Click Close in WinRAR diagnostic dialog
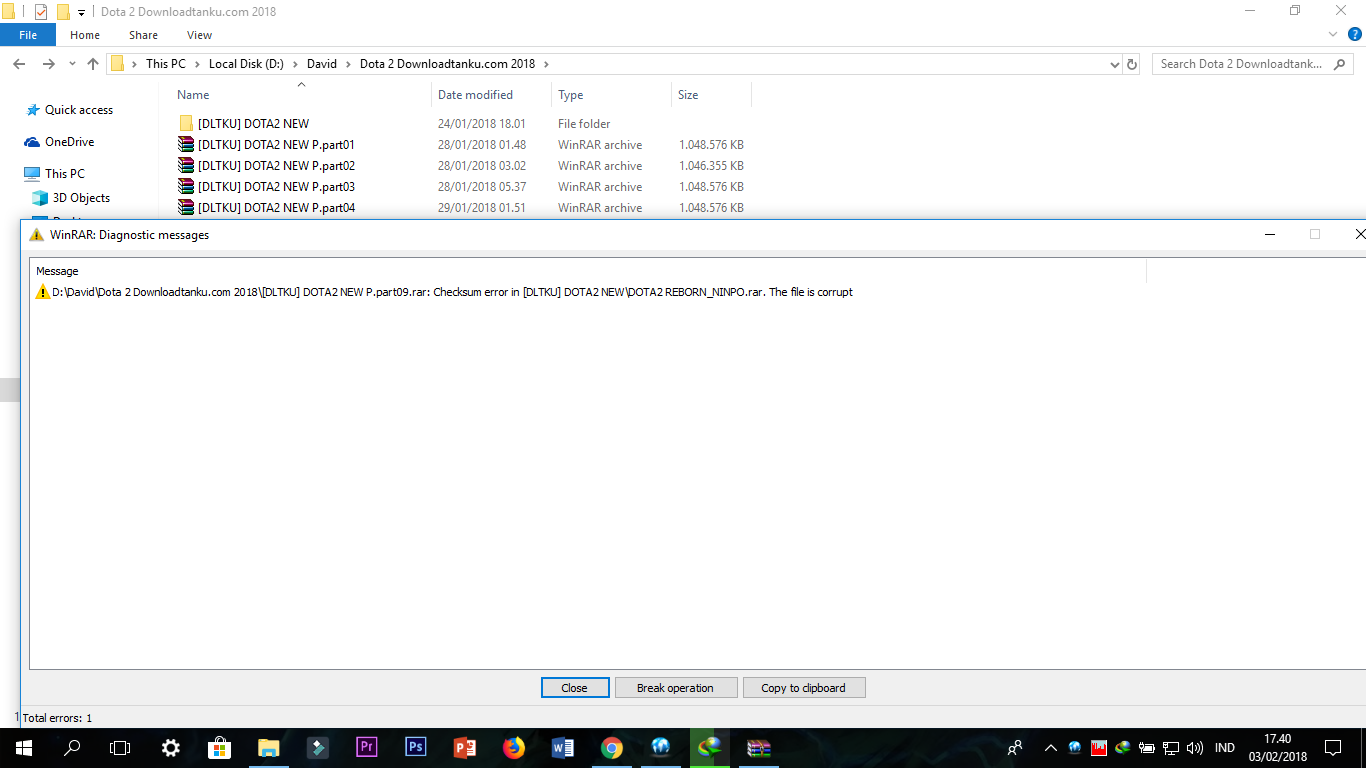This screenshot has width=1366, height=768. pos(575,688)
